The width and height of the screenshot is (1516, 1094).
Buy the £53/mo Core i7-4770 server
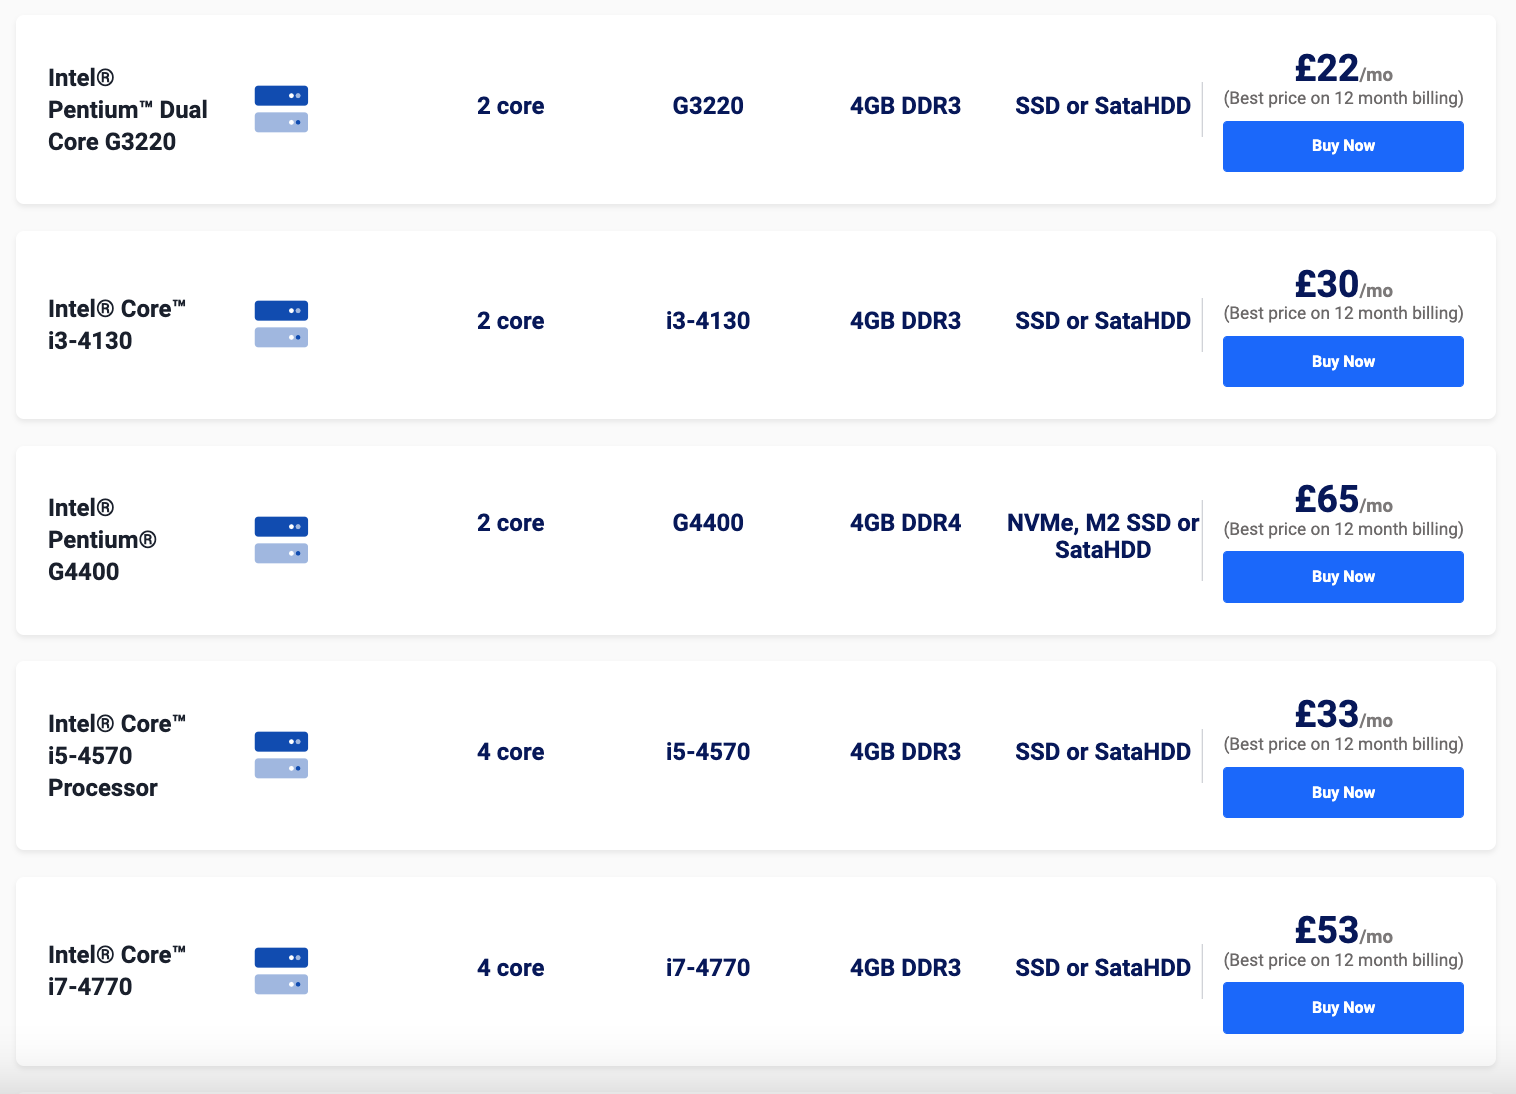pos(1343,1008)
